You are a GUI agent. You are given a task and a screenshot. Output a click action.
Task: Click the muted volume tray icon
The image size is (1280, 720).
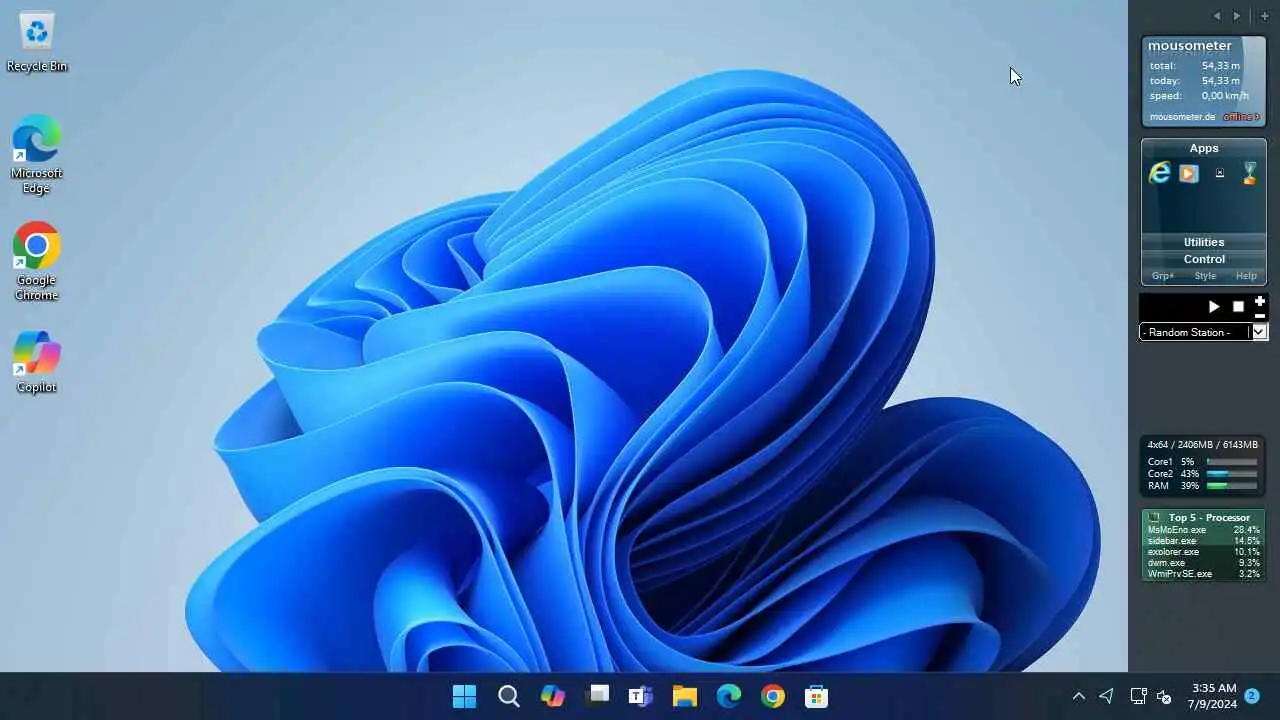pos(1164,696)
